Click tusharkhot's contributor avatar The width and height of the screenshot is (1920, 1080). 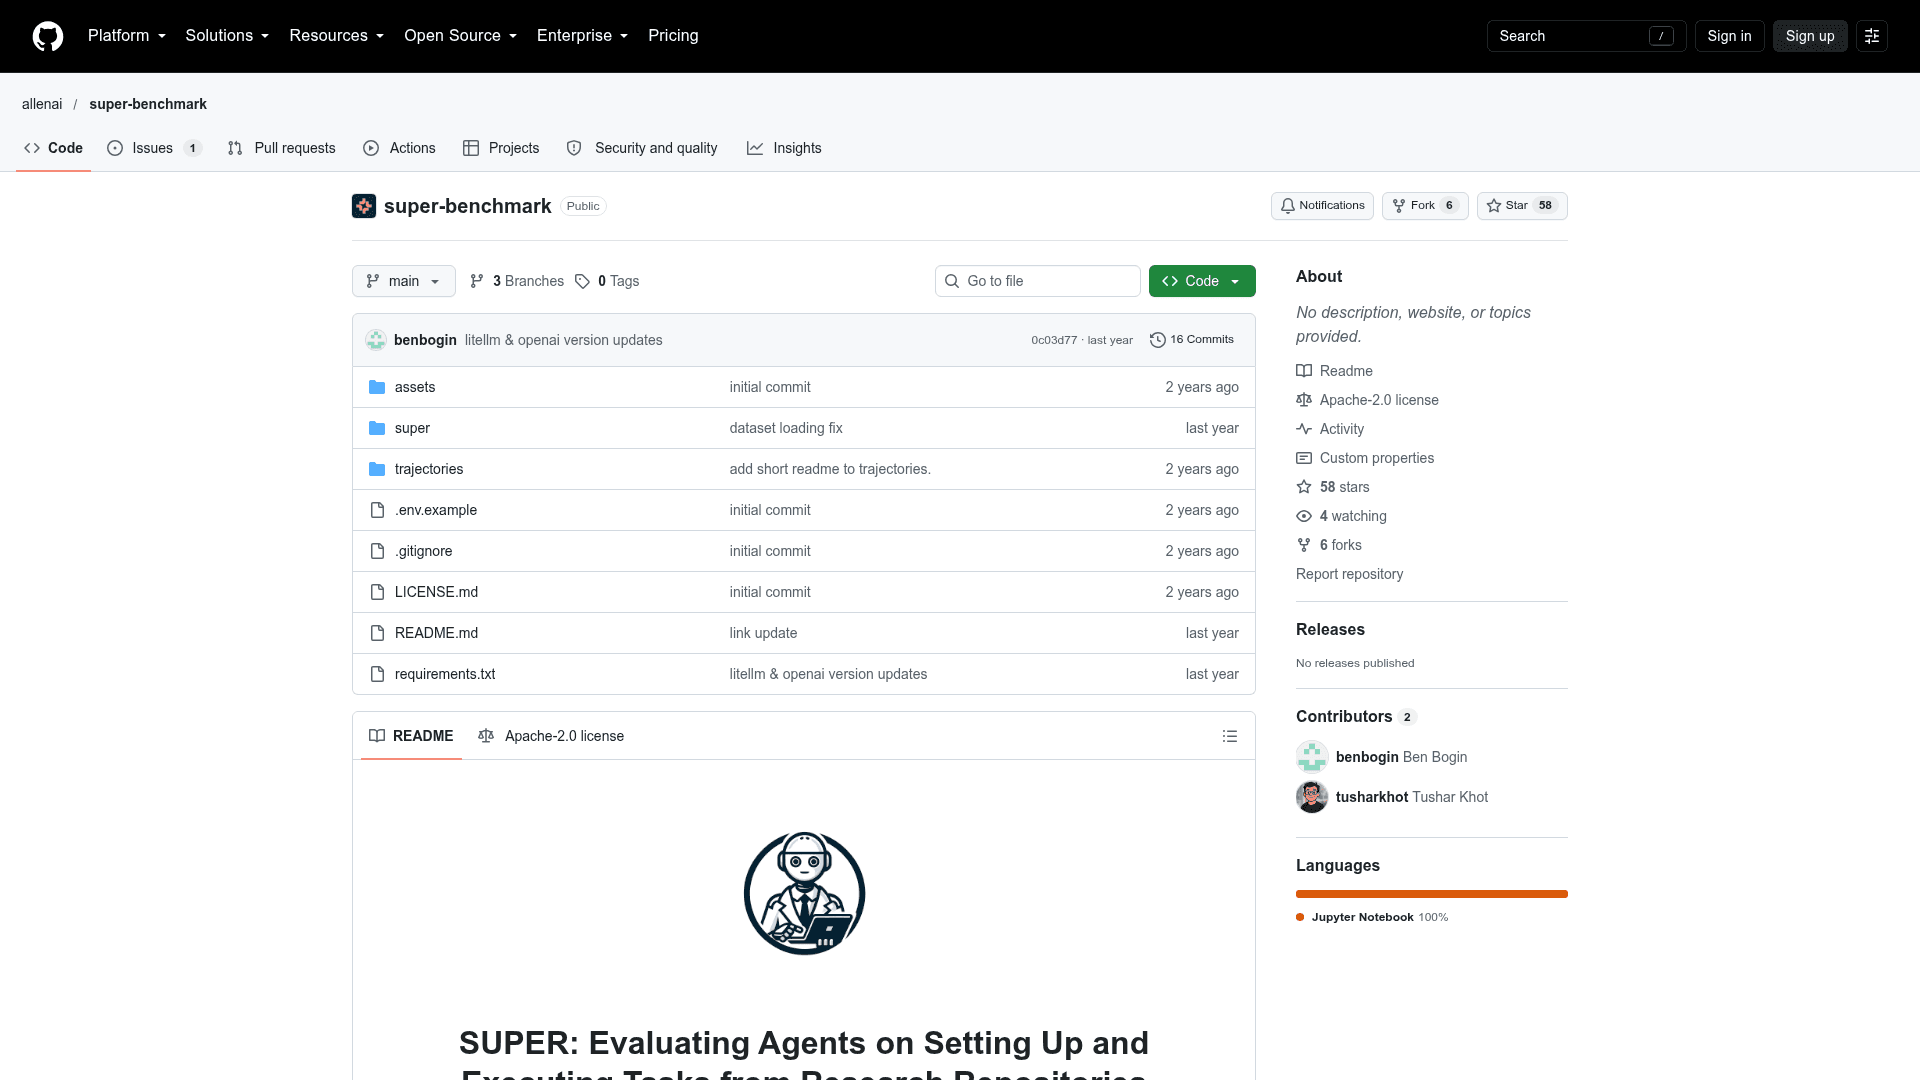tap(1312, 797)
